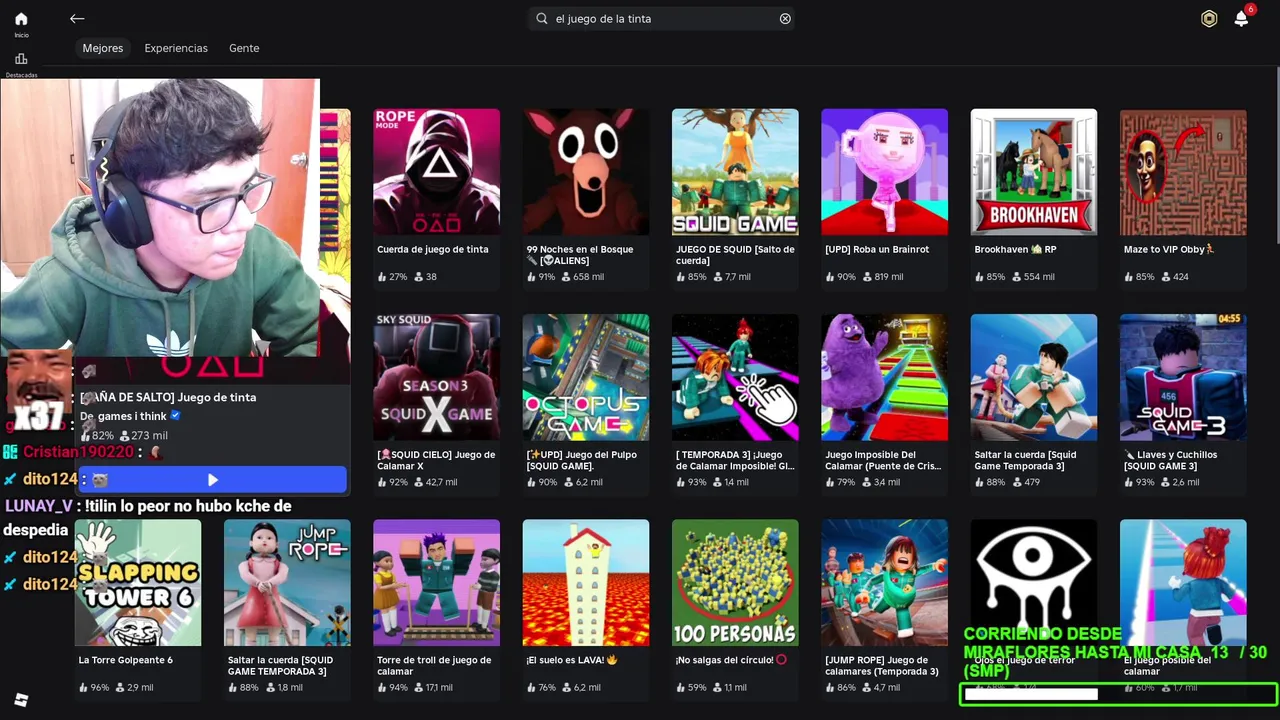1280x720 pixels.
Task: Click title '¡No salgas del círculo!'
Action: (x=731, y=660)
